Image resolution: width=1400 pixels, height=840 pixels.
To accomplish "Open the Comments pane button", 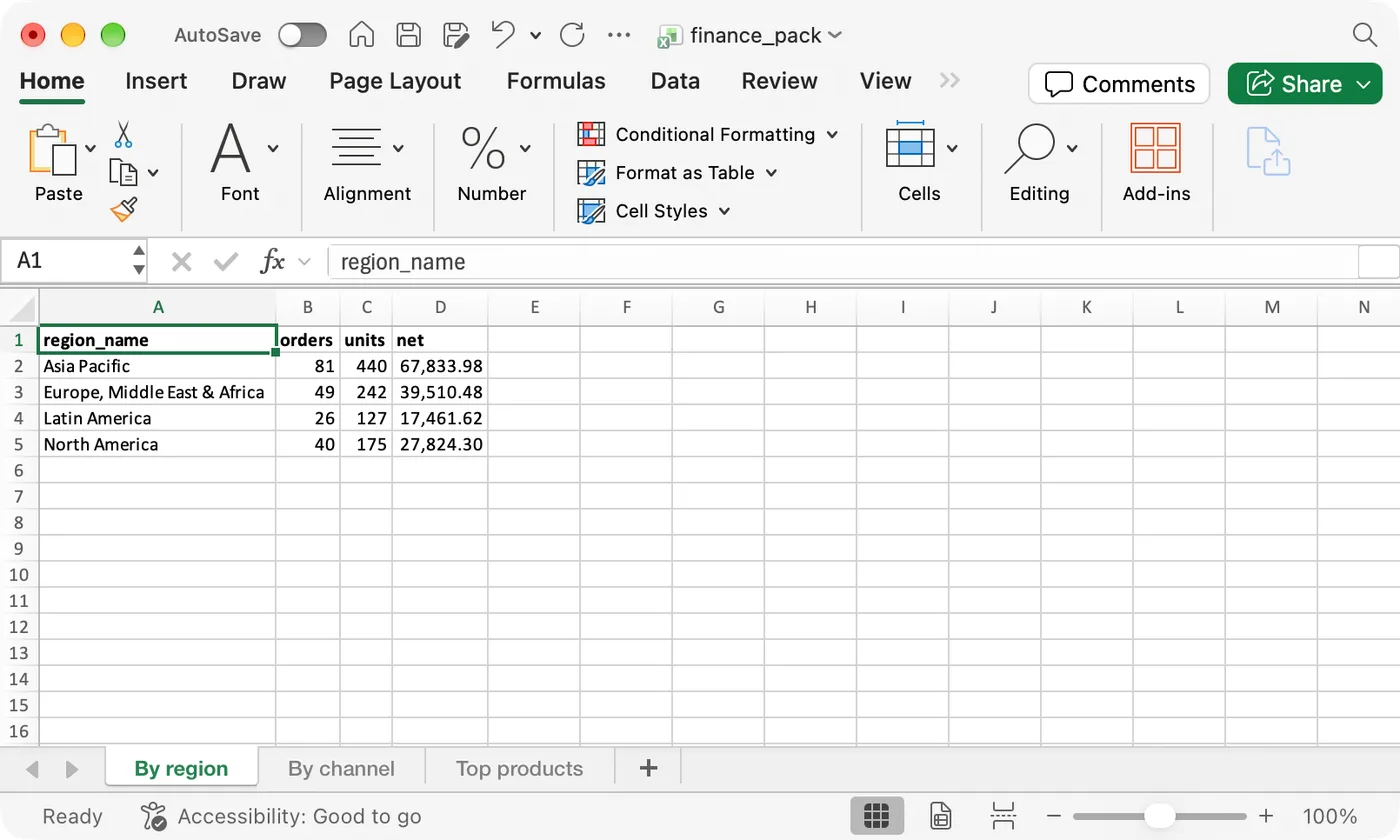I will 1119,84.
